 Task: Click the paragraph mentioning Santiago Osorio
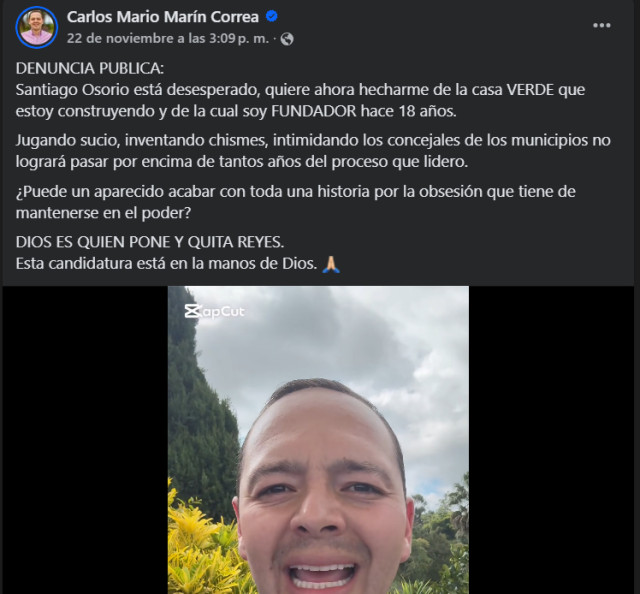click(x=300, y=100)
